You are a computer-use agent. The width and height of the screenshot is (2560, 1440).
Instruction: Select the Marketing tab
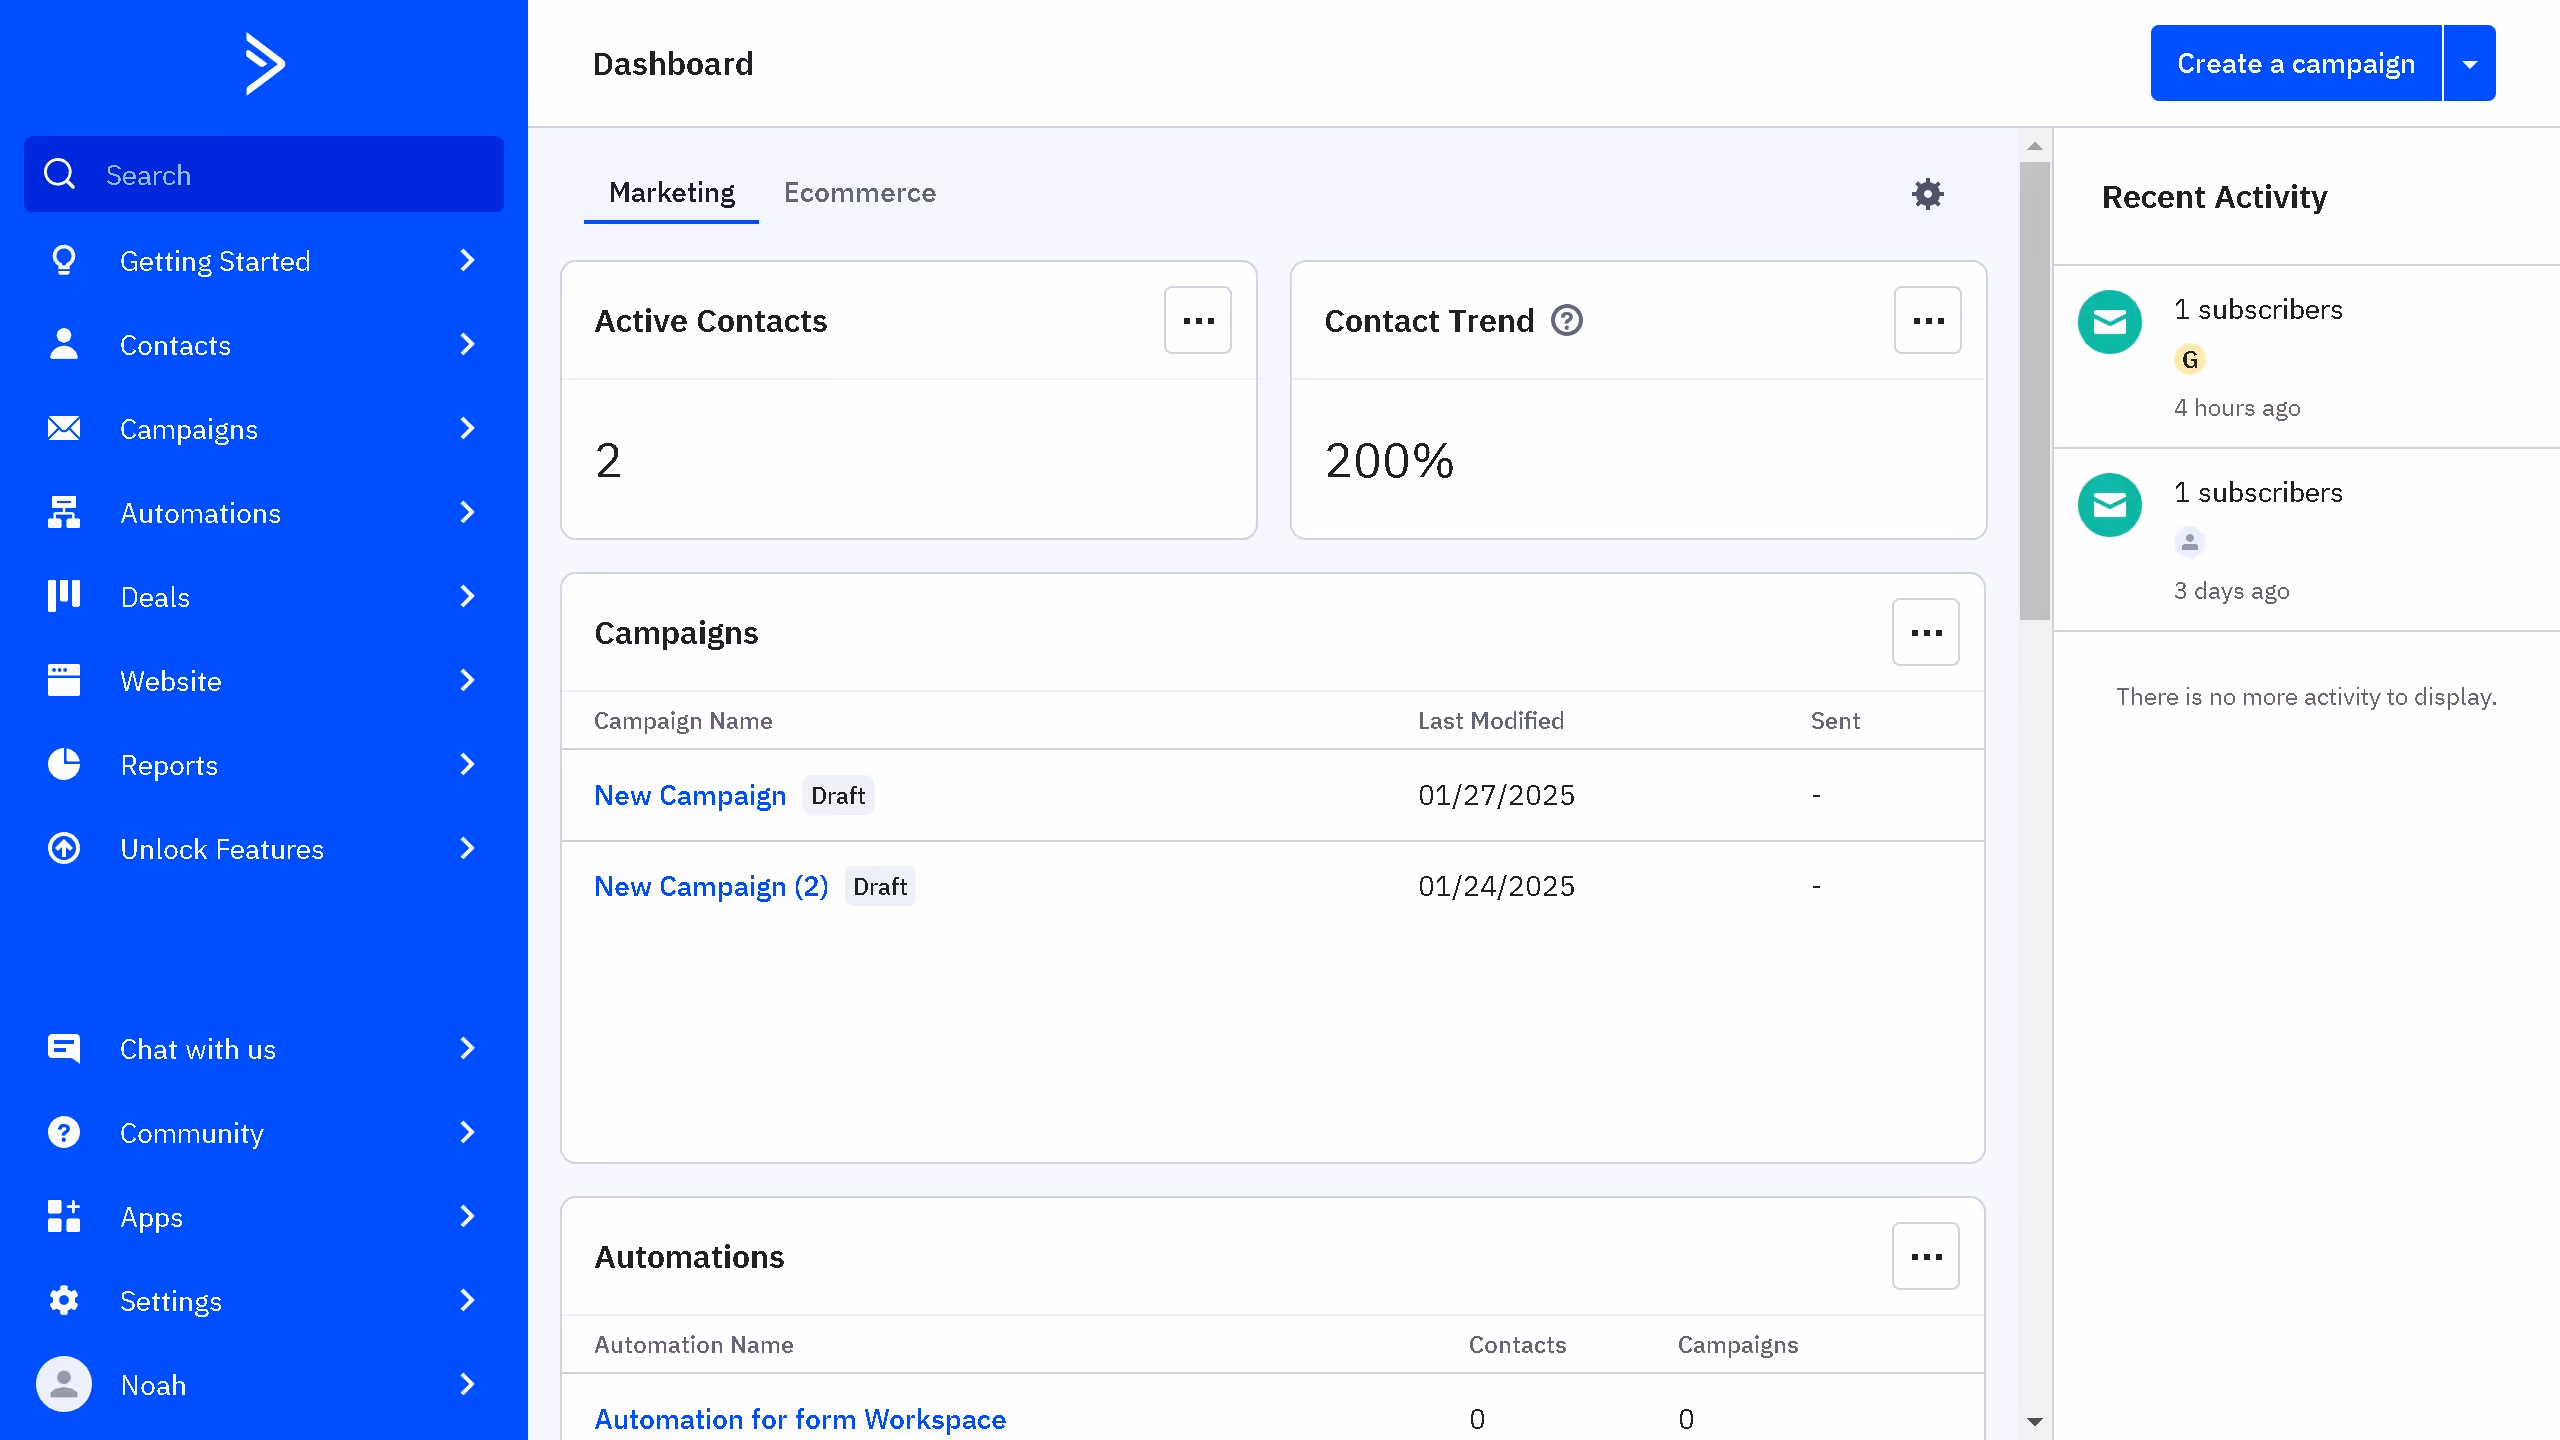(x=671, y=193)
